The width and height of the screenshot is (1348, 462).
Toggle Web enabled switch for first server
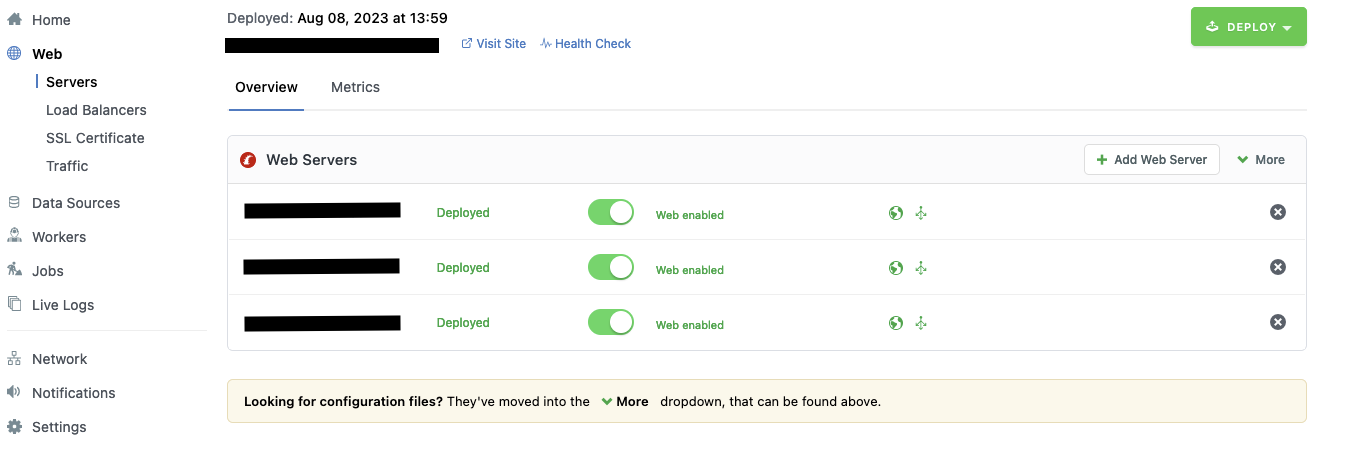click(x=611, y=212)
